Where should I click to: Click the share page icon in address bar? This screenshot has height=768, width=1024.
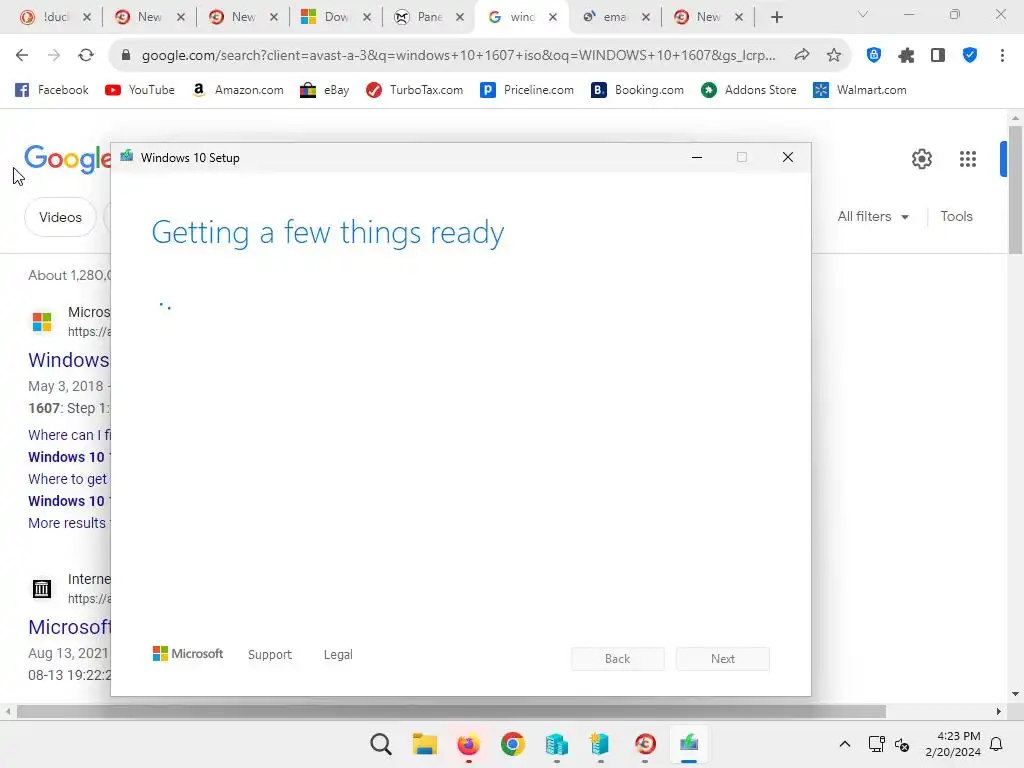pos(802,56)
